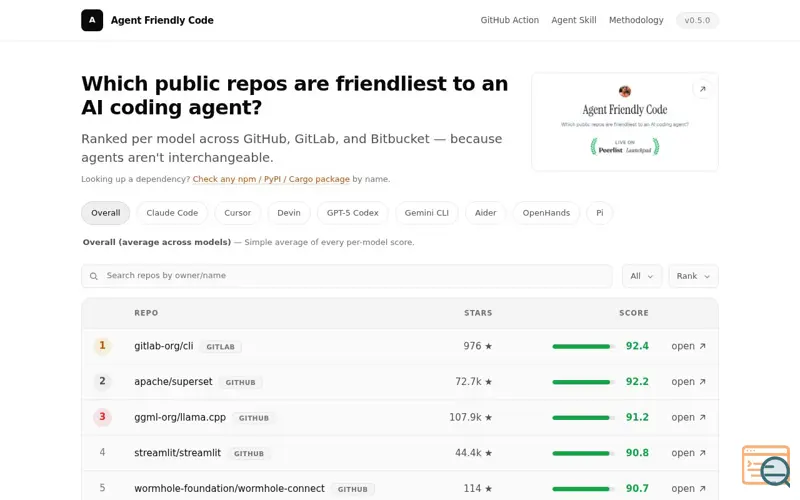800x500 pixels.
Task: Click the rank 2 badge
Action: (102, 381)
